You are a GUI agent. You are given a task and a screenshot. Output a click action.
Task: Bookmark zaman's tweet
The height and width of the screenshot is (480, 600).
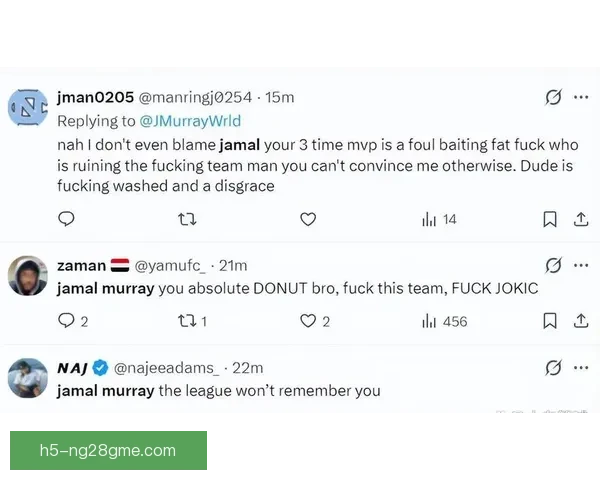[549, 321]
